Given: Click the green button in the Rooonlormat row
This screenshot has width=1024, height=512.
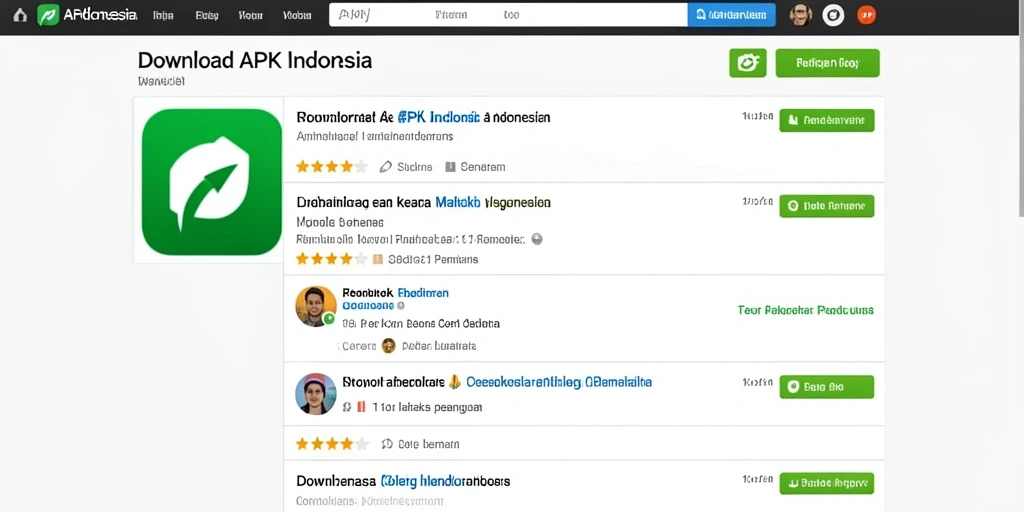Looking at the screenshot, I should pos(827,120).
